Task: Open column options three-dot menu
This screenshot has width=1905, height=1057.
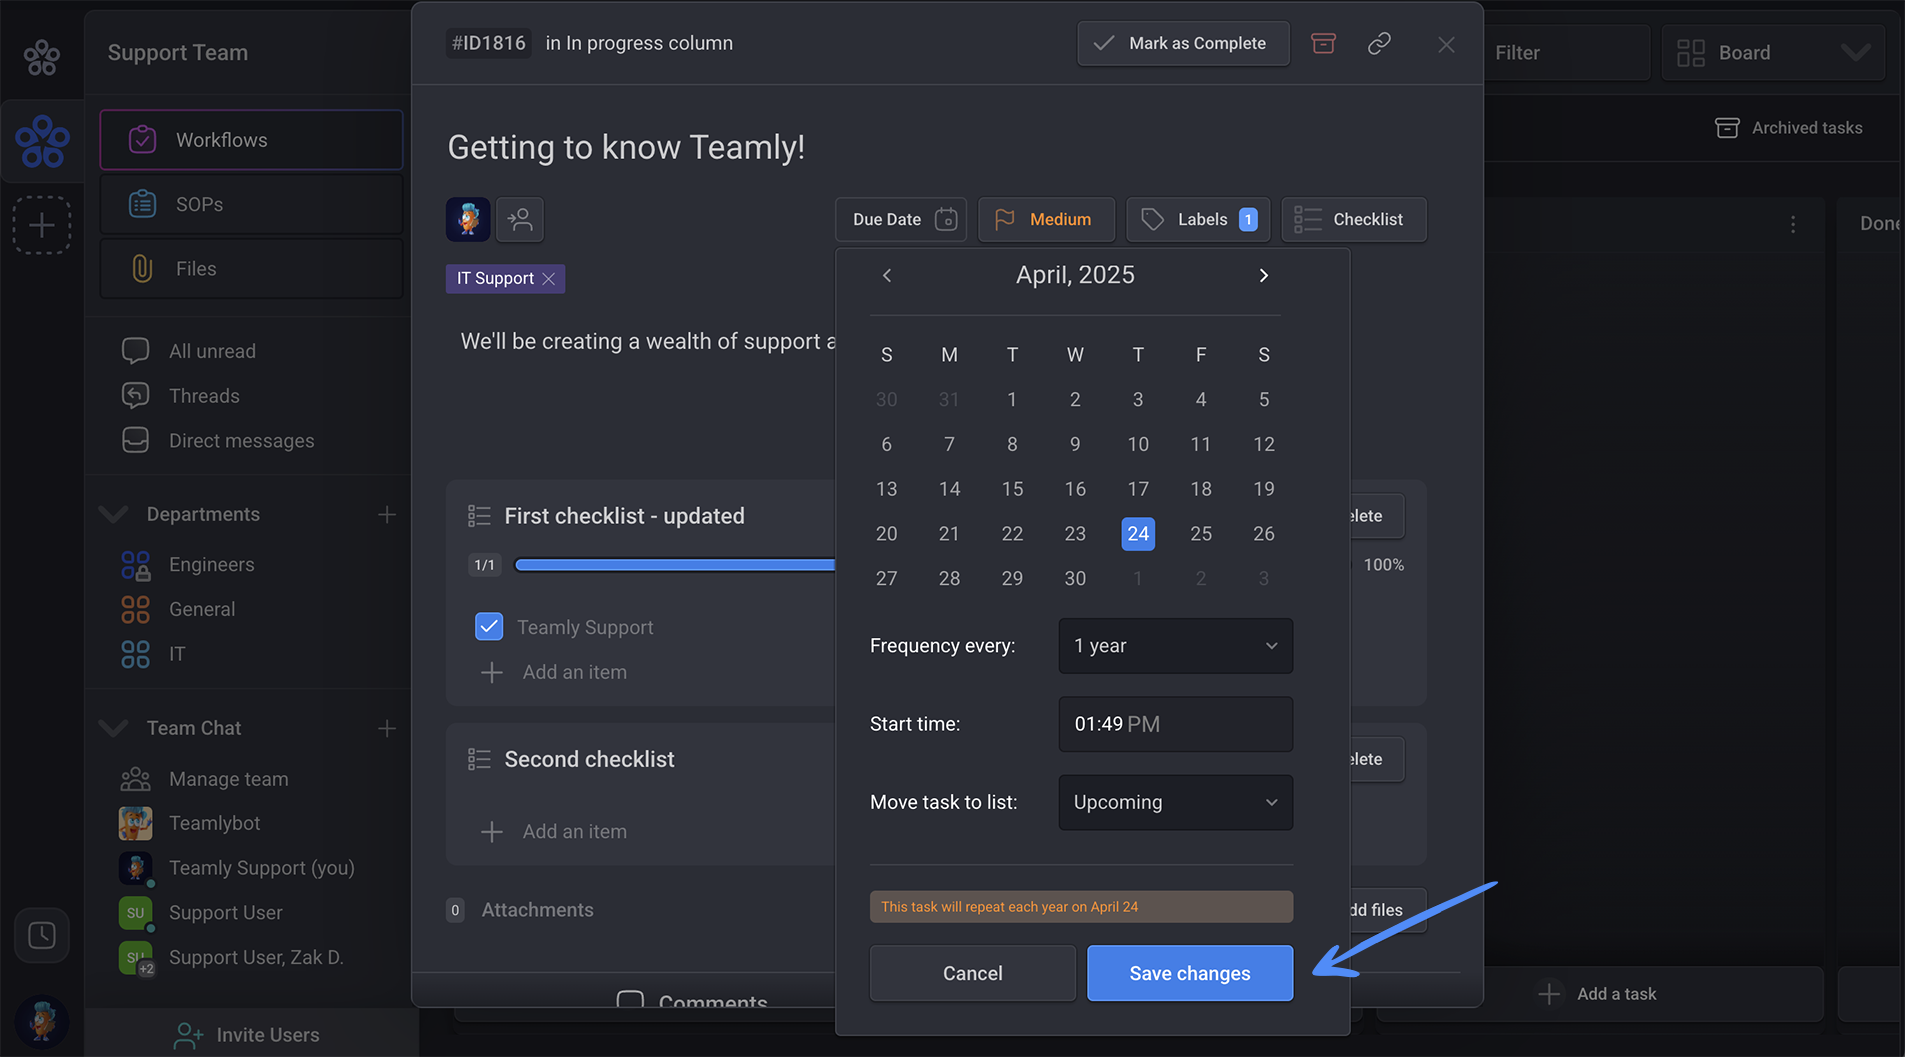Action: coord(1793,224)
